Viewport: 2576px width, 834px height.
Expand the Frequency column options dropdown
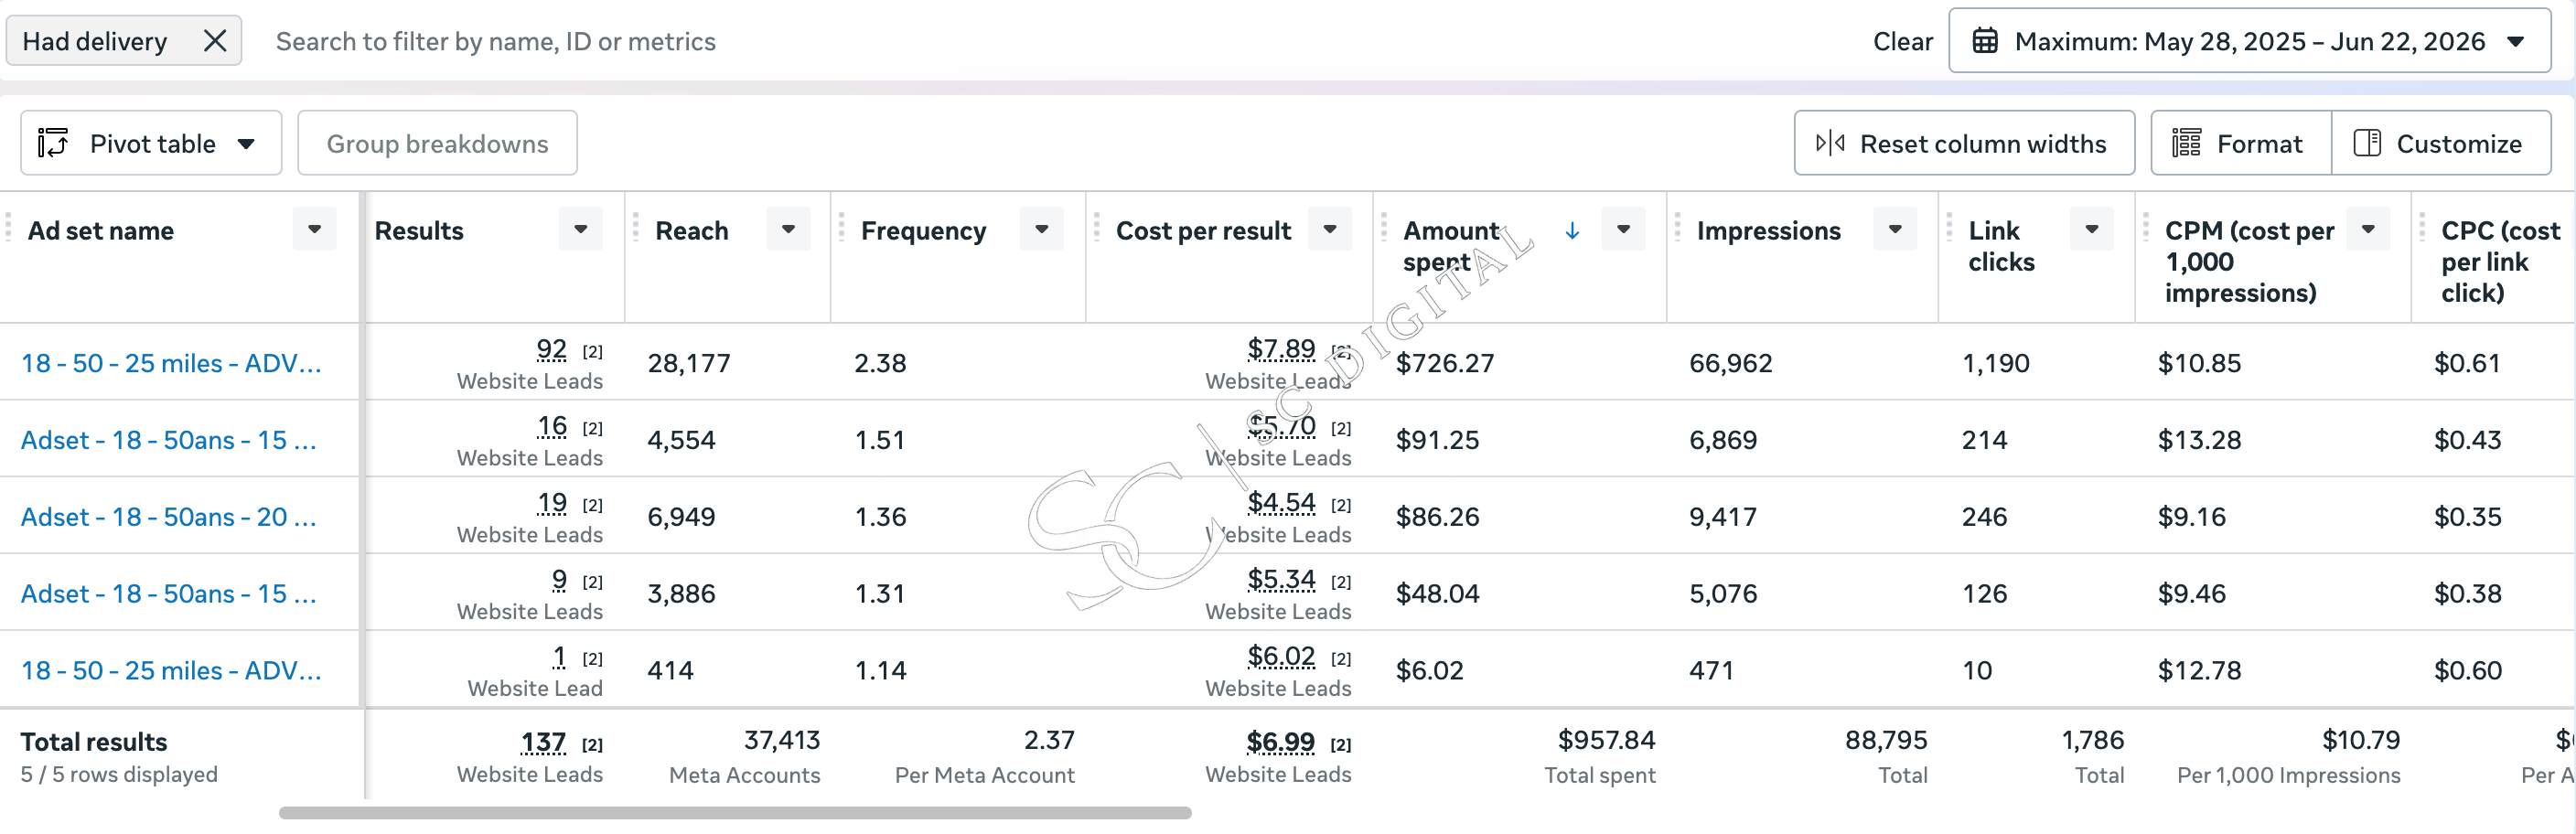point(1042,230)
